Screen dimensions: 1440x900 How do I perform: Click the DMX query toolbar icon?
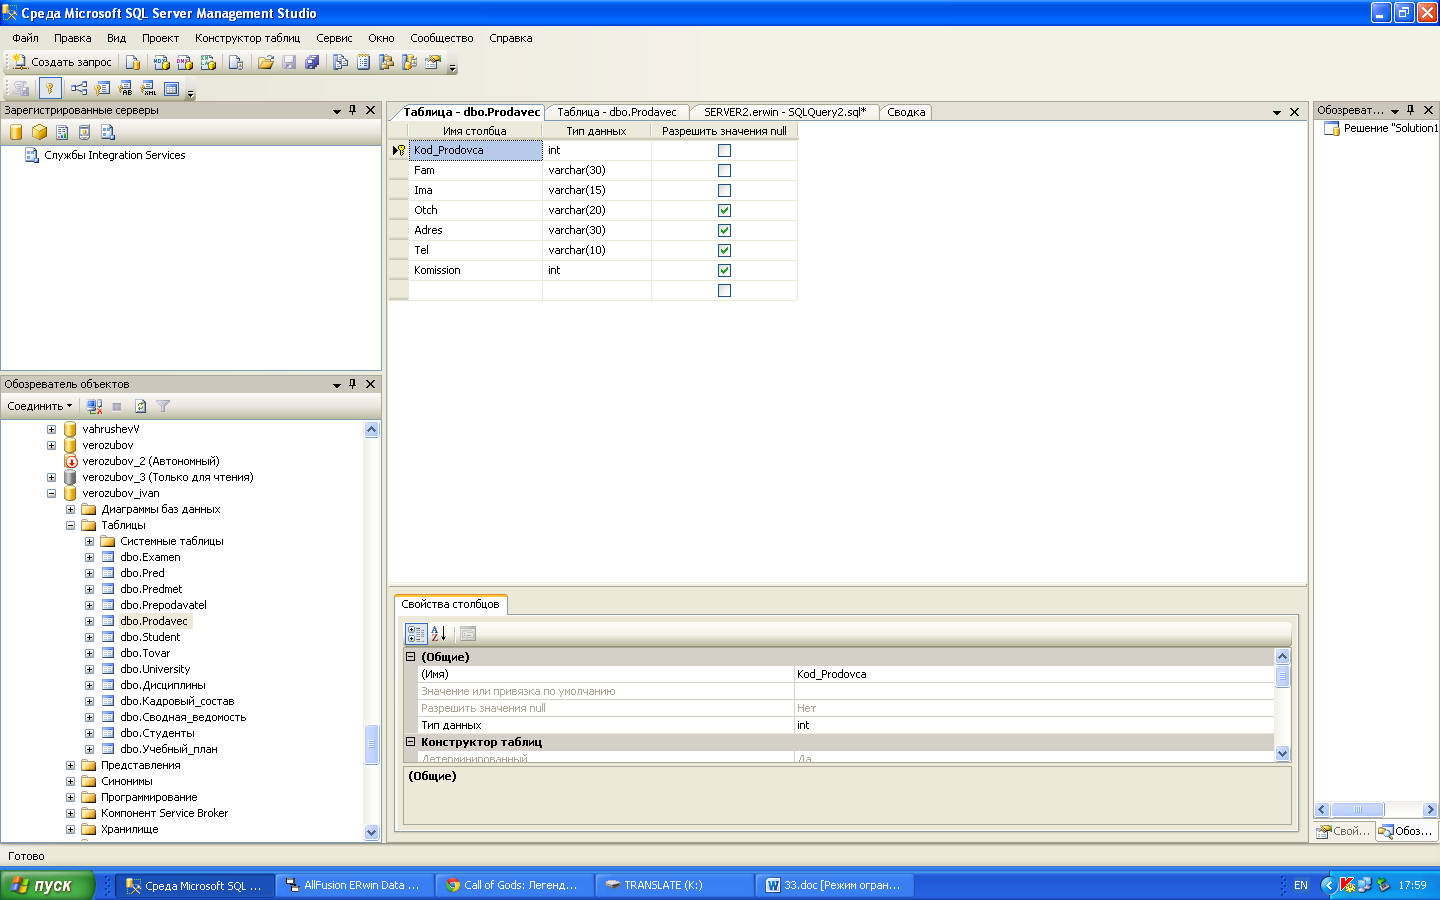tap(184, 62)
